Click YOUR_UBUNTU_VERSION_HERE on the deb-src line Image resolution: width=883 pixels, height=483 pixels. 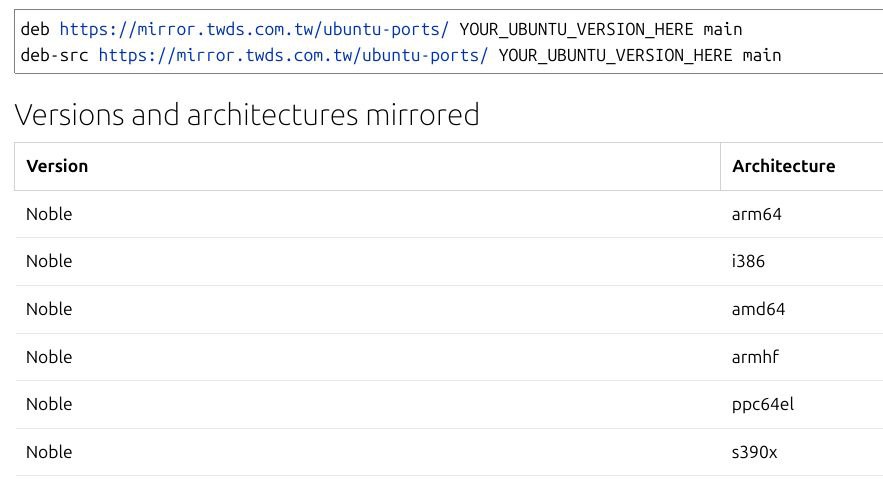click(x=615, y=55)
